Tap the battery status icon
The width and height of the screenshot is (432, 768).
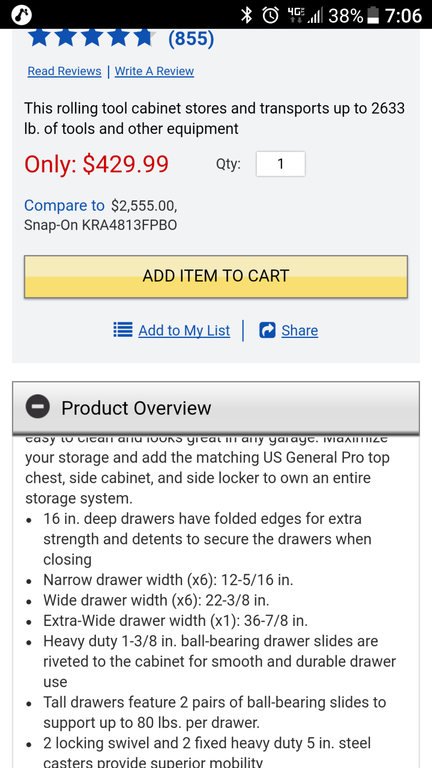click(x=373, y=15)
